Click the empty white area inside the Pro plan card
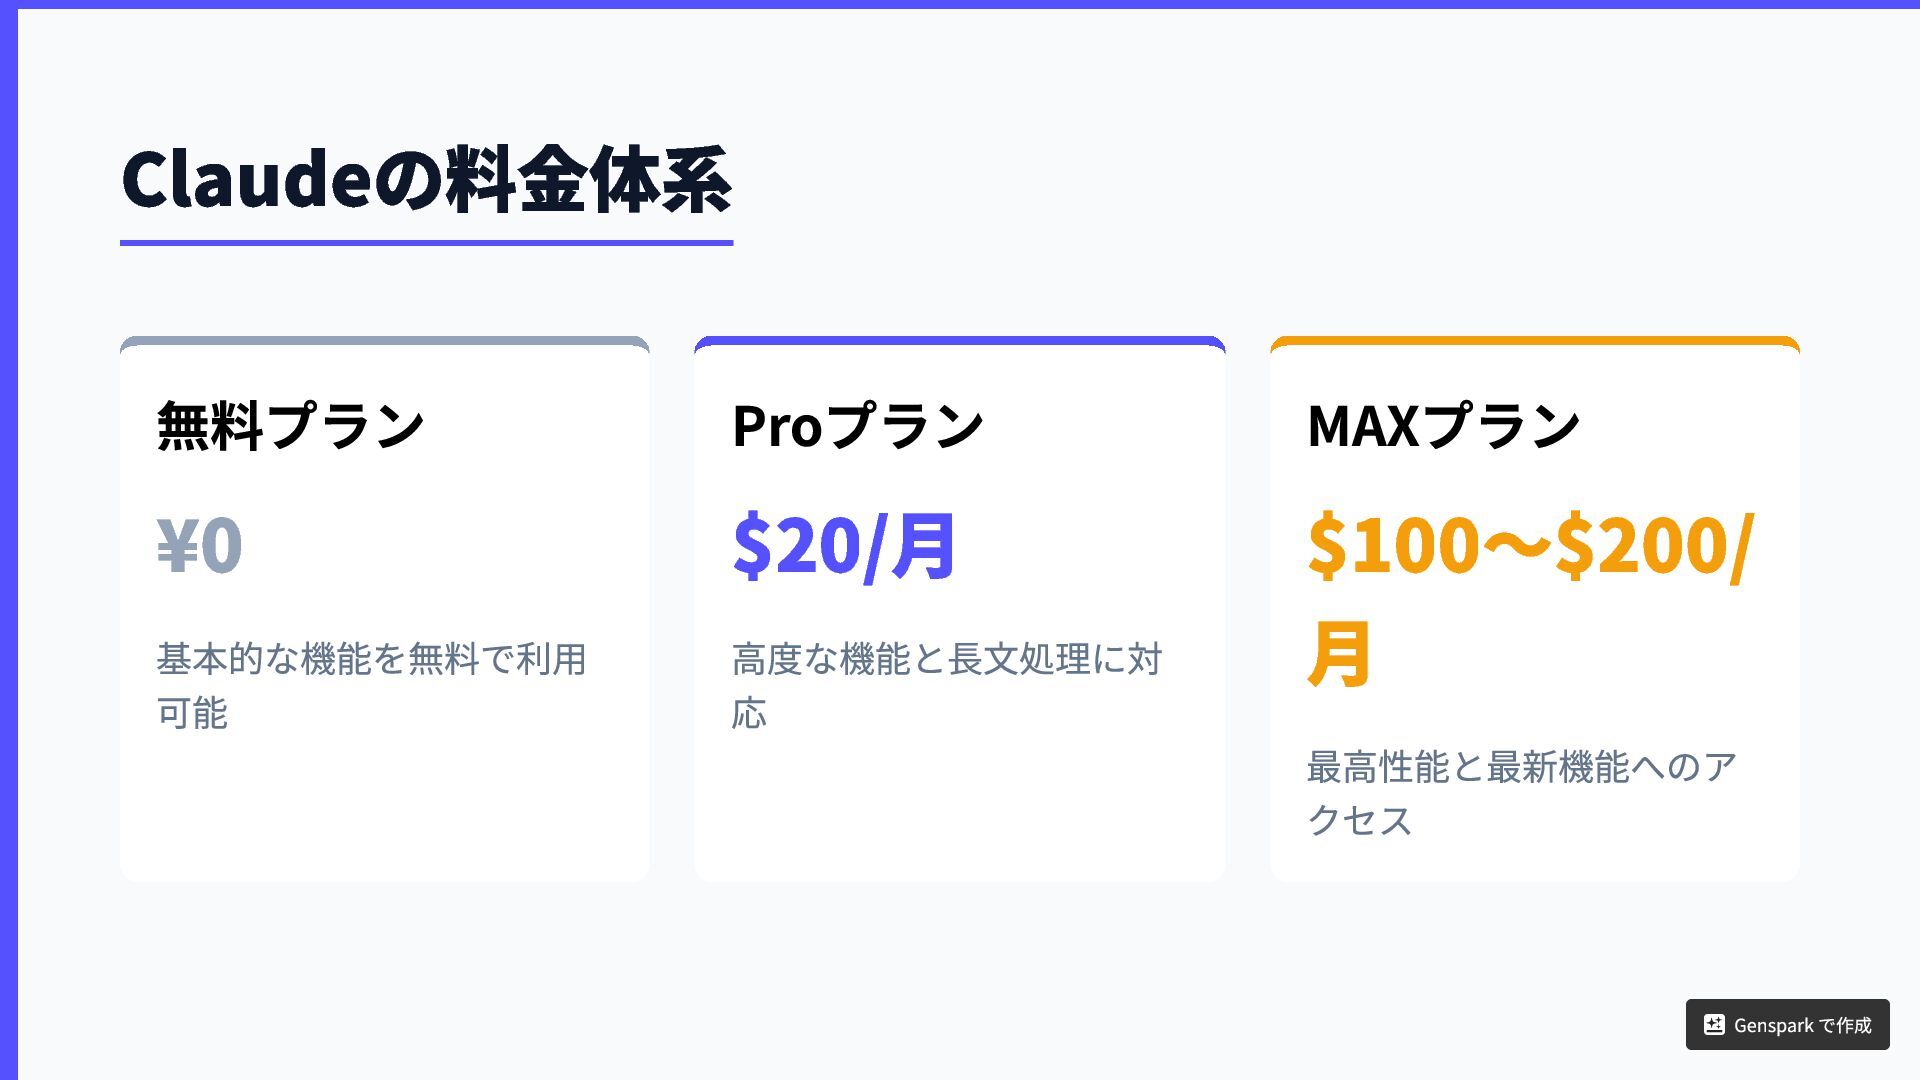Viewport: 1920px width, 1080px height. point(960,810)
